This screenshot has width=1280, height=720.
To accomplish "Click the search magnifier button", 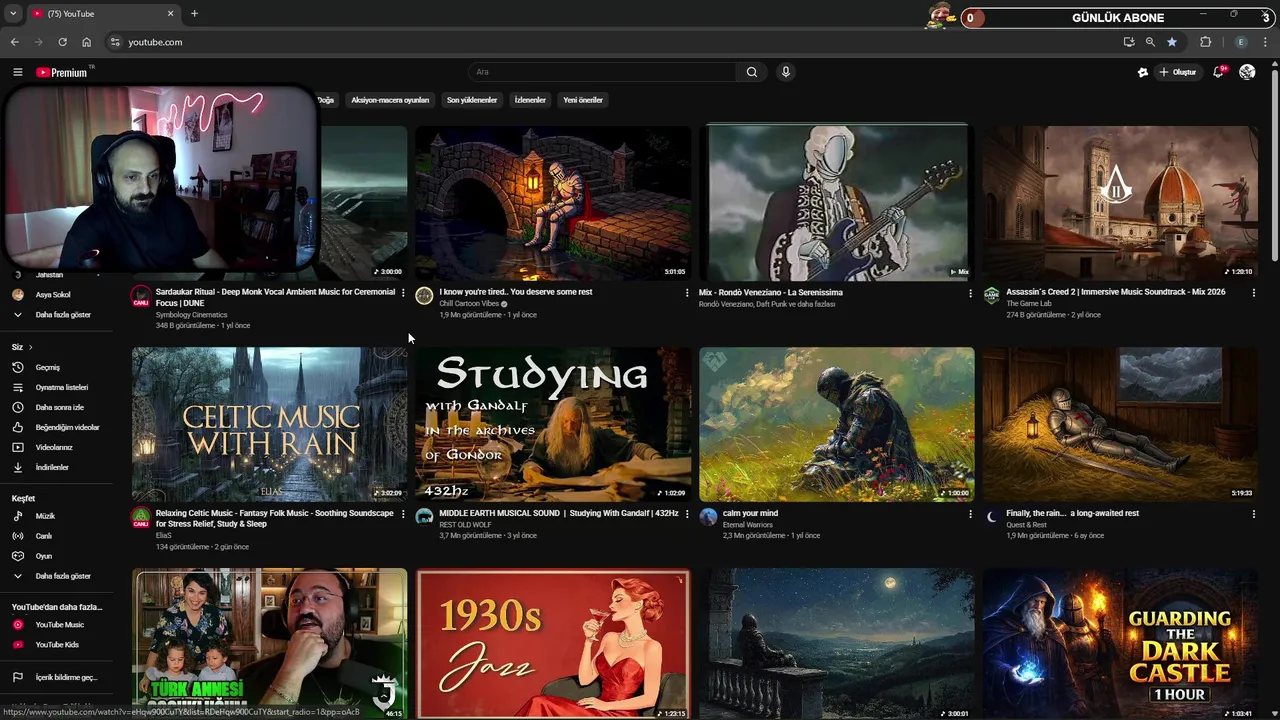I will tap(752, 72).
